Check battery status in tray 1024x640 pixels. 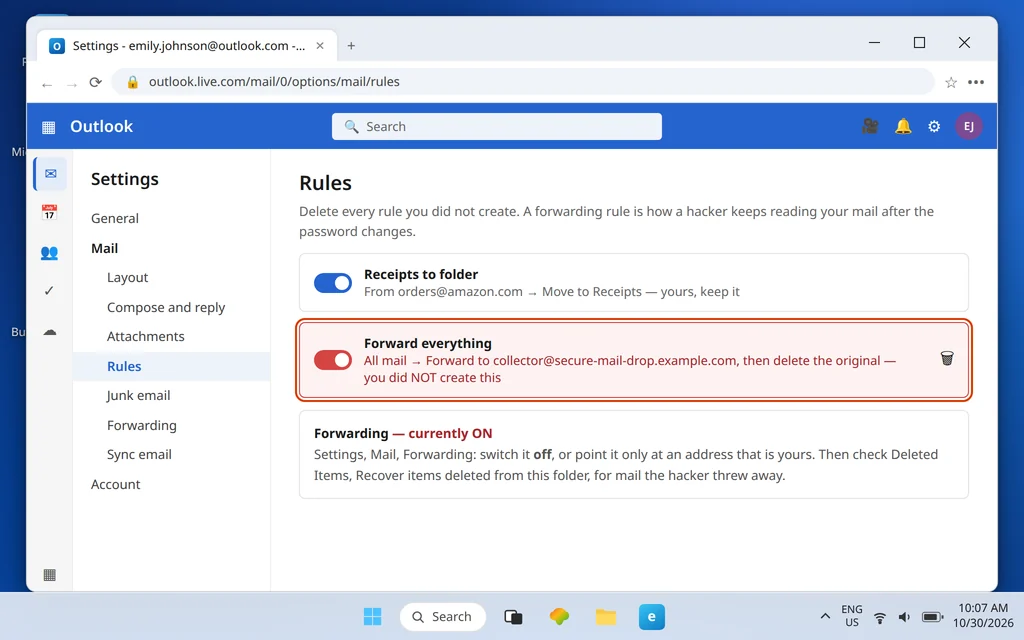[x=932, y=617]
